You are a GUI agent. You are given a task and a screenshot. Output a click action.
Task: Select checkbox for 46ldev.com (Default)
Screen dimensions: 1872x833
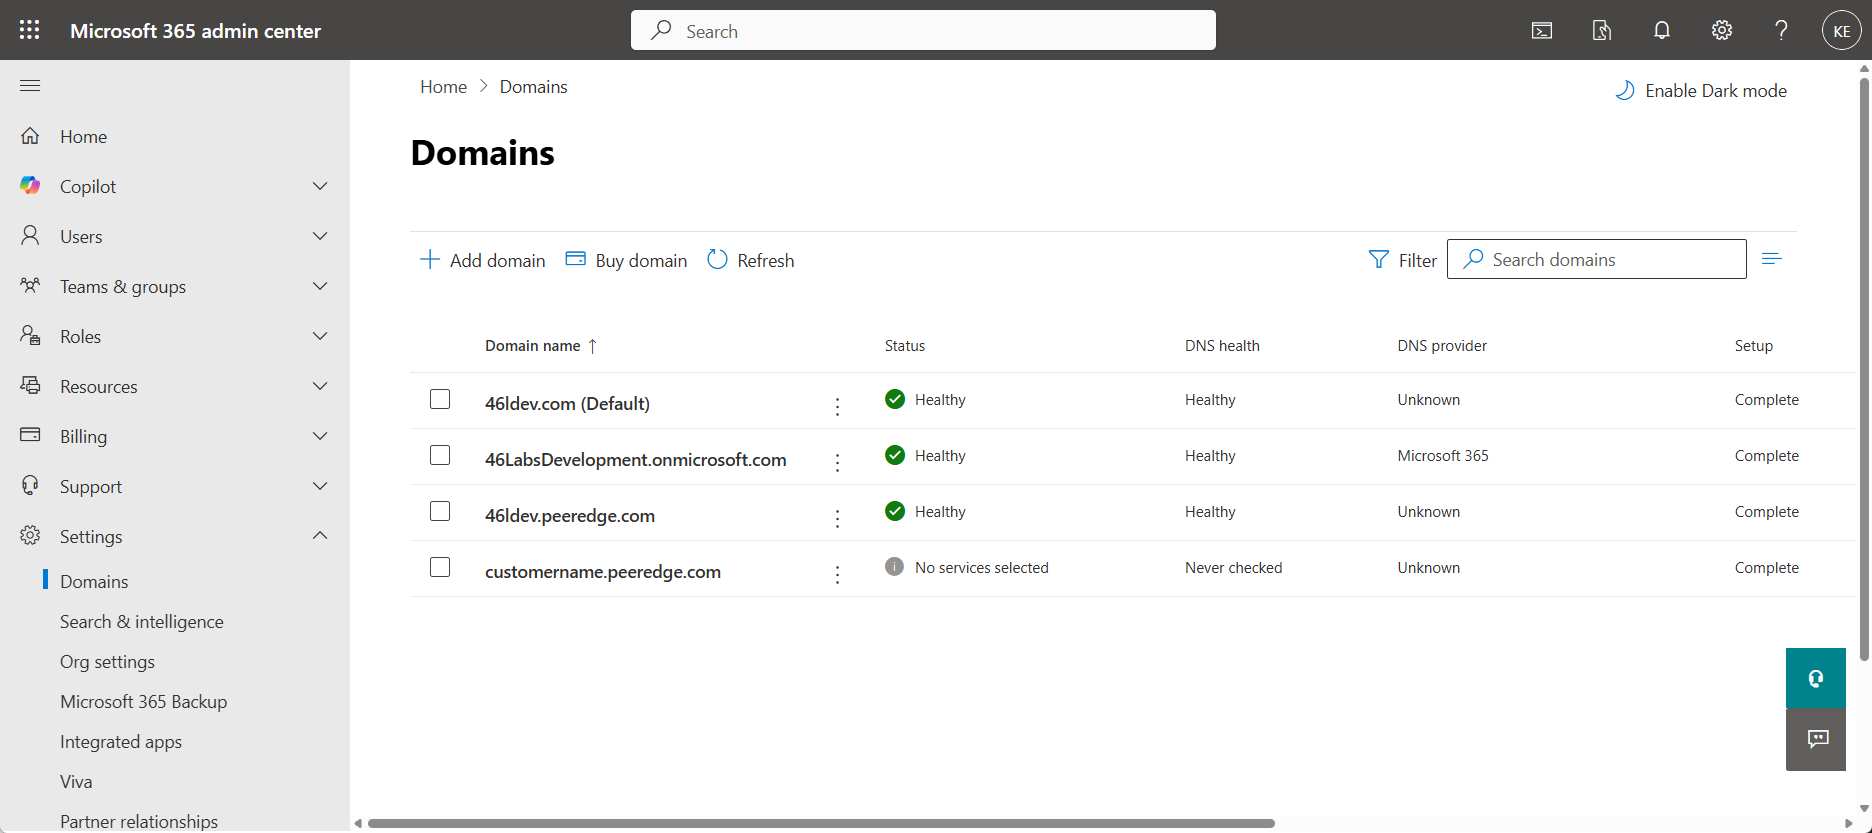(x=440, y=399)
